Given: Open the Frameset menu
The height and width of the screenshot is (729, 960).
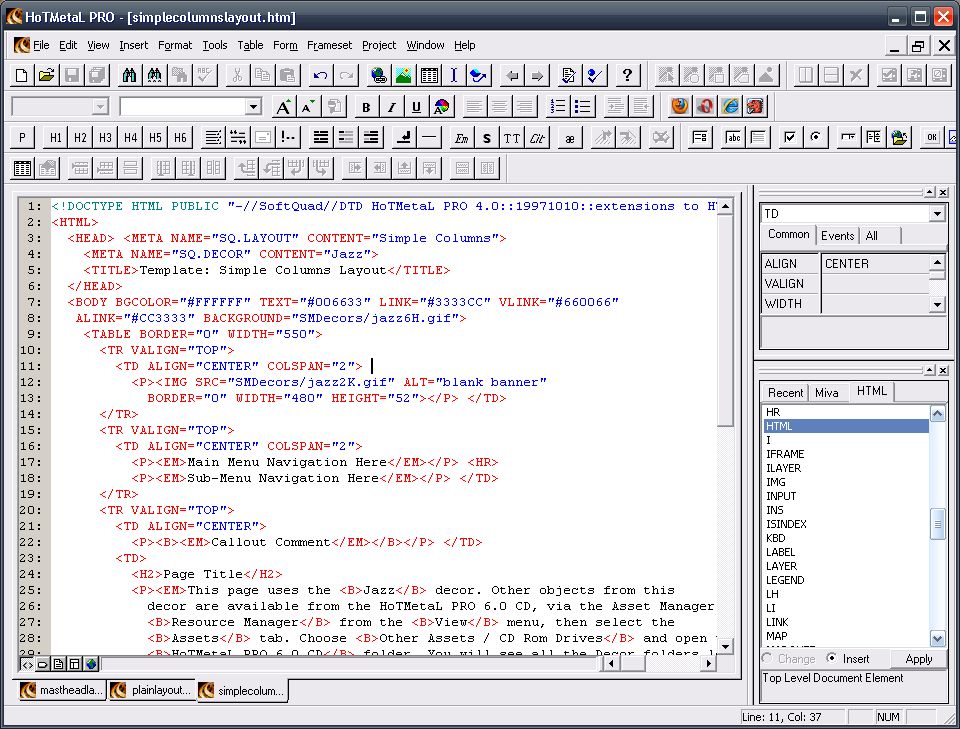Looking at the screenshot, I should click(x=329, y=45).
